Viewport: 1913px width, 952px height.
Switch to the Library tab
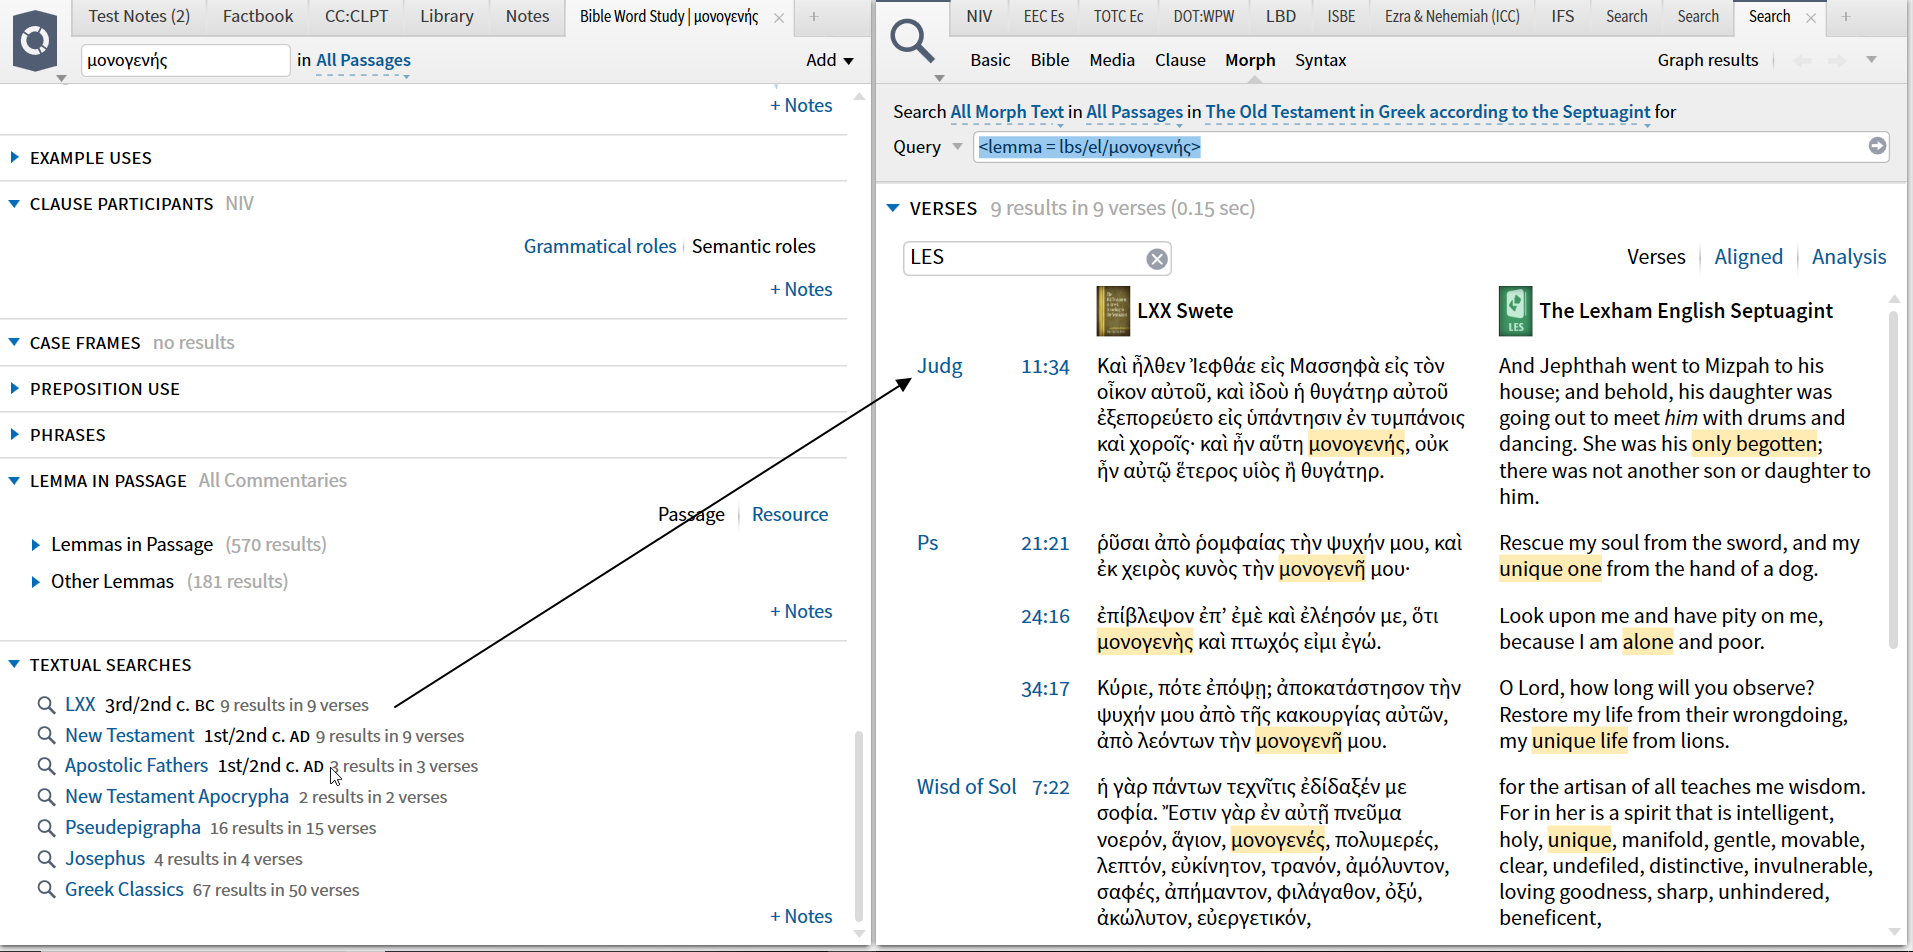point(447,17)
